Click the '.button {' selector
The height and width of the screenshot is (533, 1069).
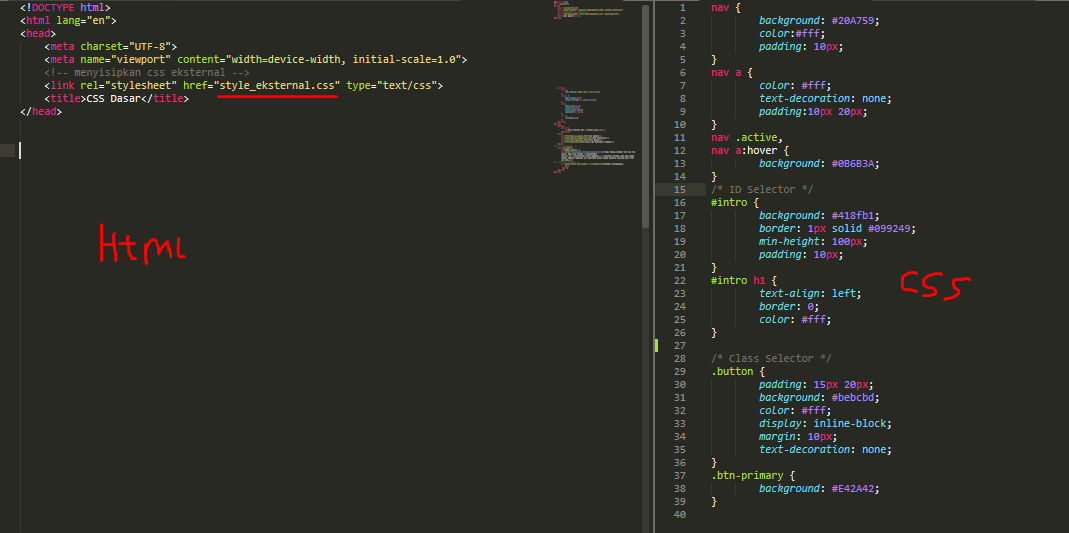(x=738, y=371)
